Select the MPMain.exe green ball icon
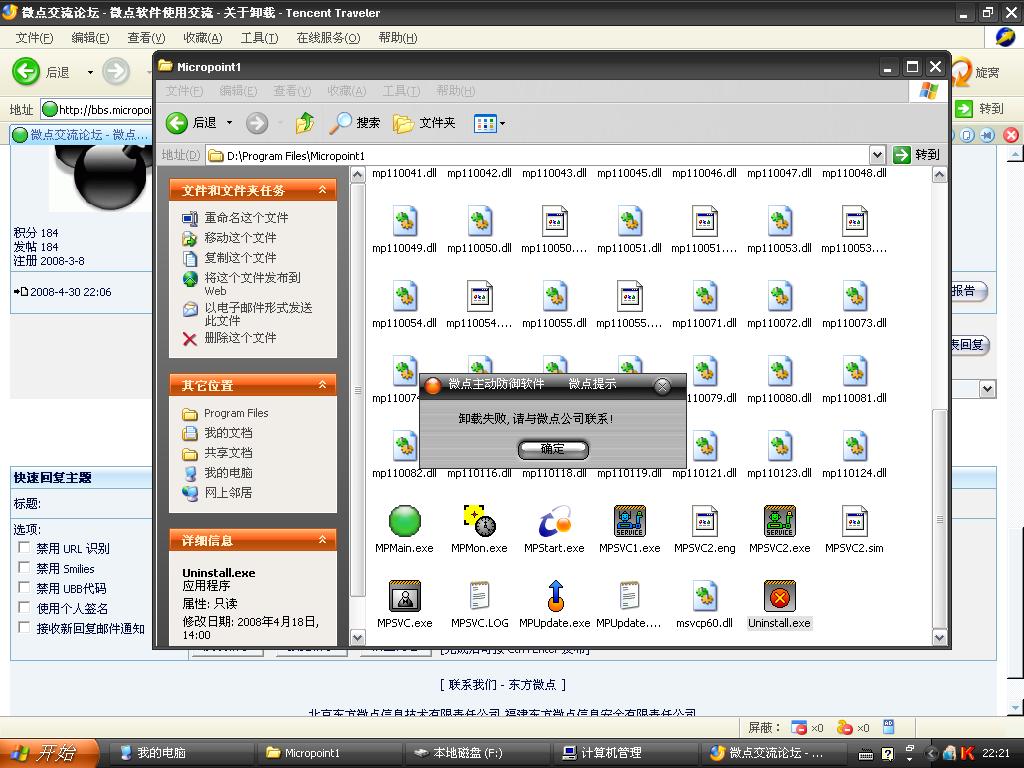Viewport: 1024px width, 768px height. 404,521
